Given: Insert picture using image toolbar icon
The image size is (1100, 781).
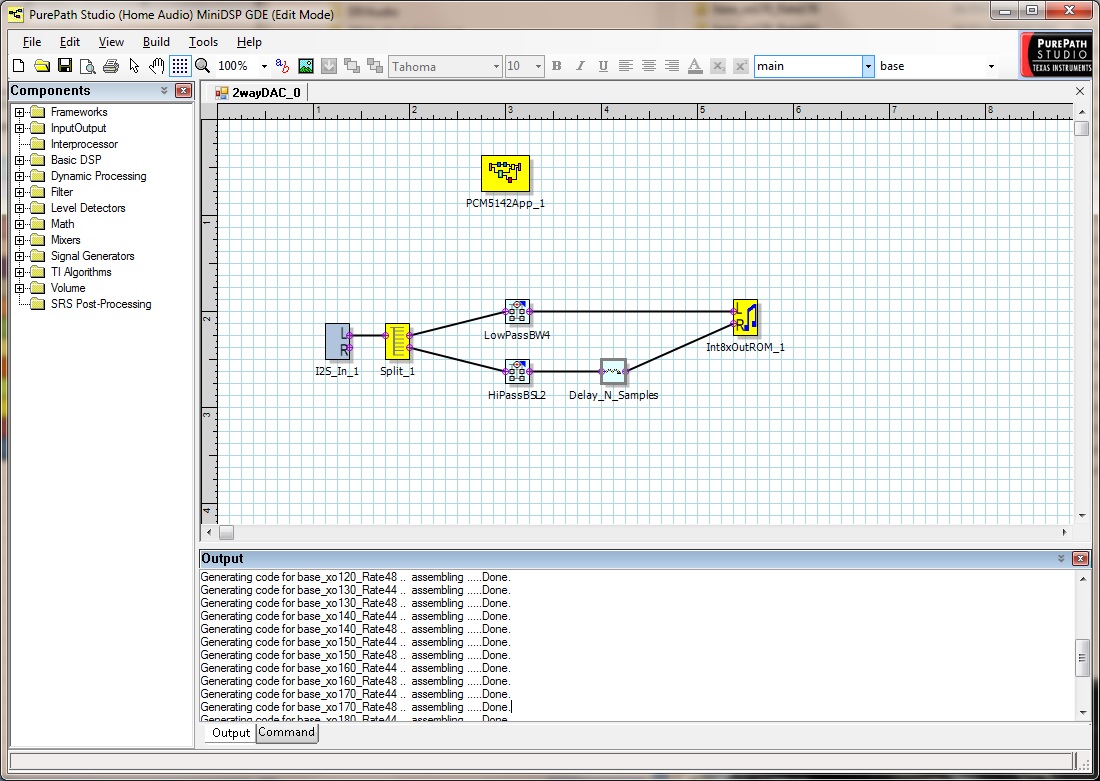Looking at the screenshot, I should point(306,66).
